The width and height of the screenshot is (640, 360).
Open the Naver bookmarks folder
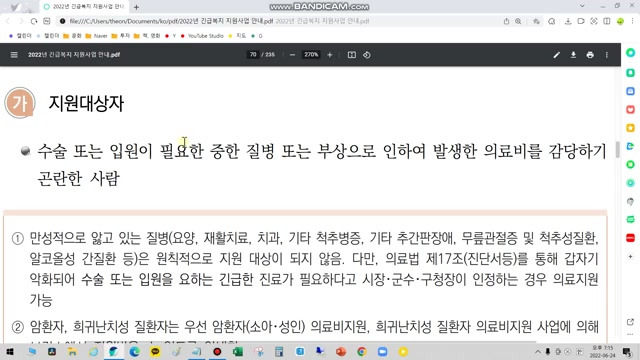click(x=96, y=36)
